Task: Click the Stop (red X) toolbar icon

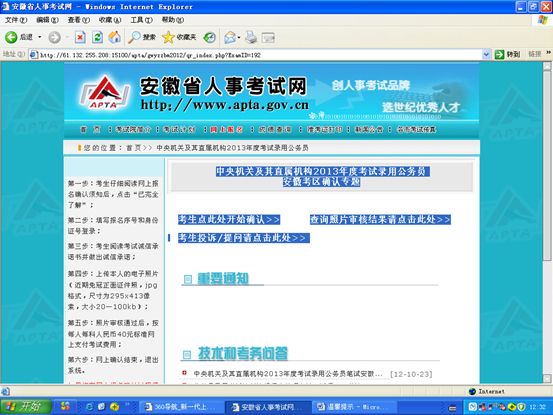Action: 80,37
